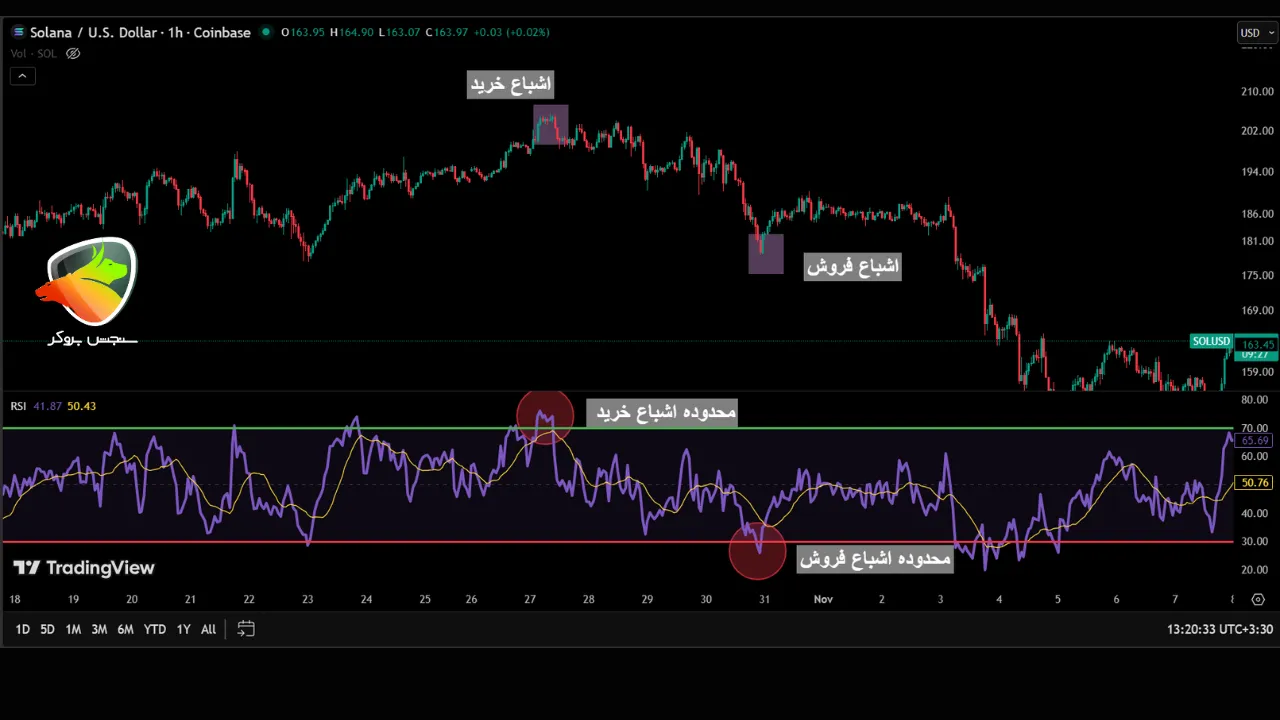Viewport: 1280px width, 720px height.
Task: Select the 1D time range
Action: tap(22, 630)
